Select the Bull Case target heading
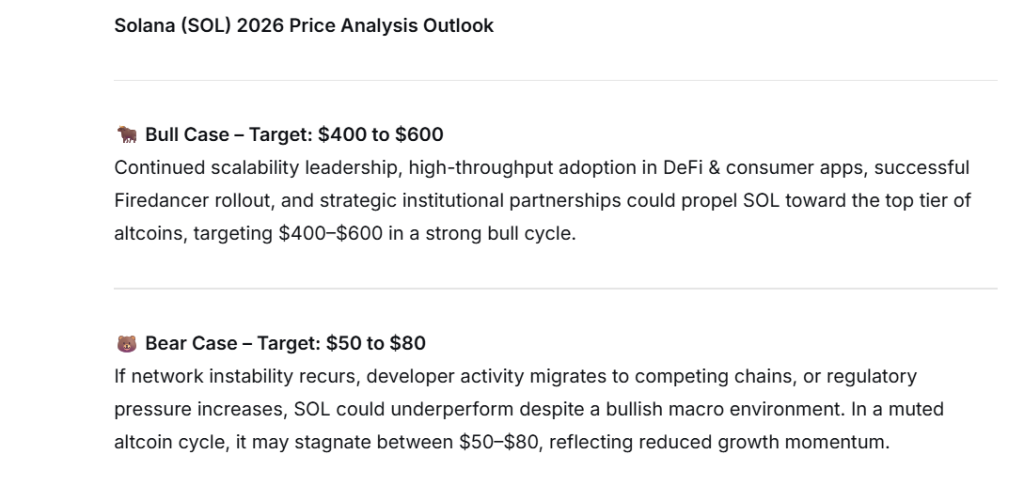 pyautogui.click(x=294, y=134)
